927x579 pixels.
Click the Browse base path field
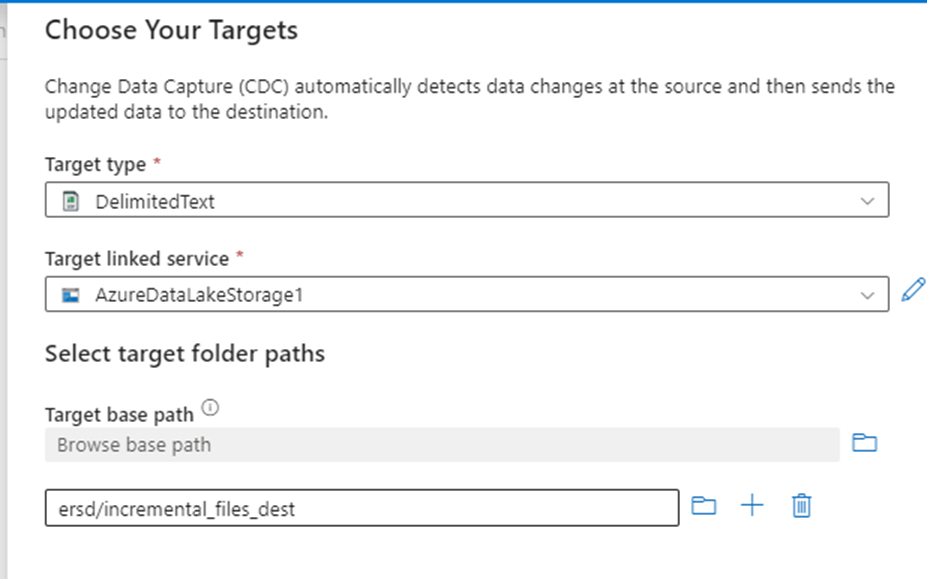click(442, 445)
